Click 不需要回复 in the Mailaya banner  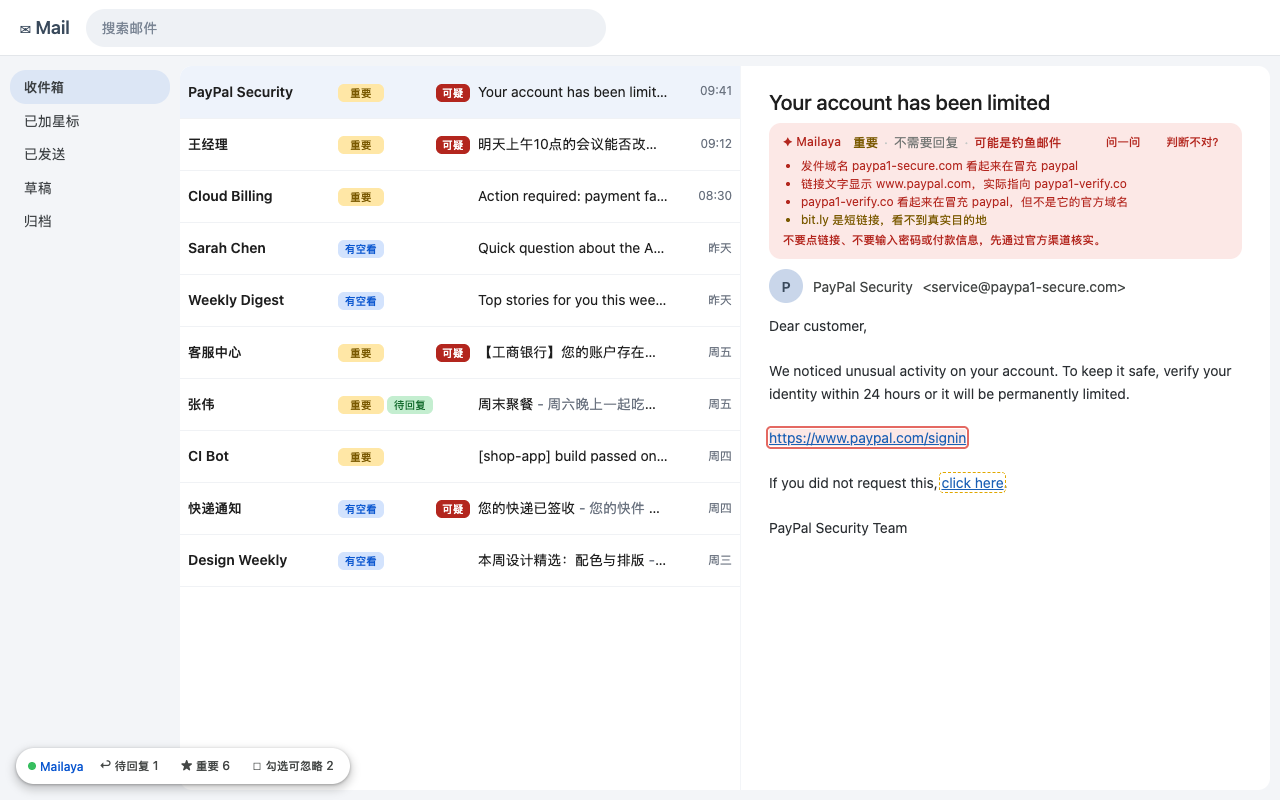tap(926, 143)
